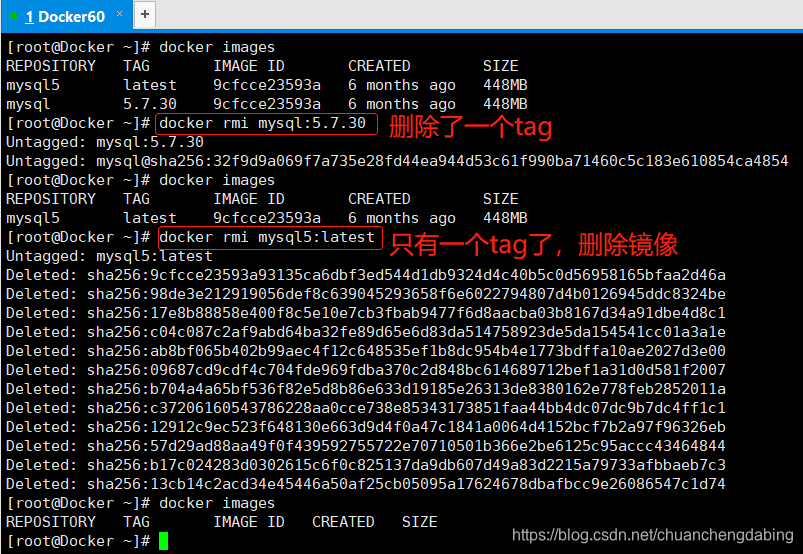The width and height of the screenshot is (803, 554).
Task: Close the Docker60 tab
Action: point(119,14)
